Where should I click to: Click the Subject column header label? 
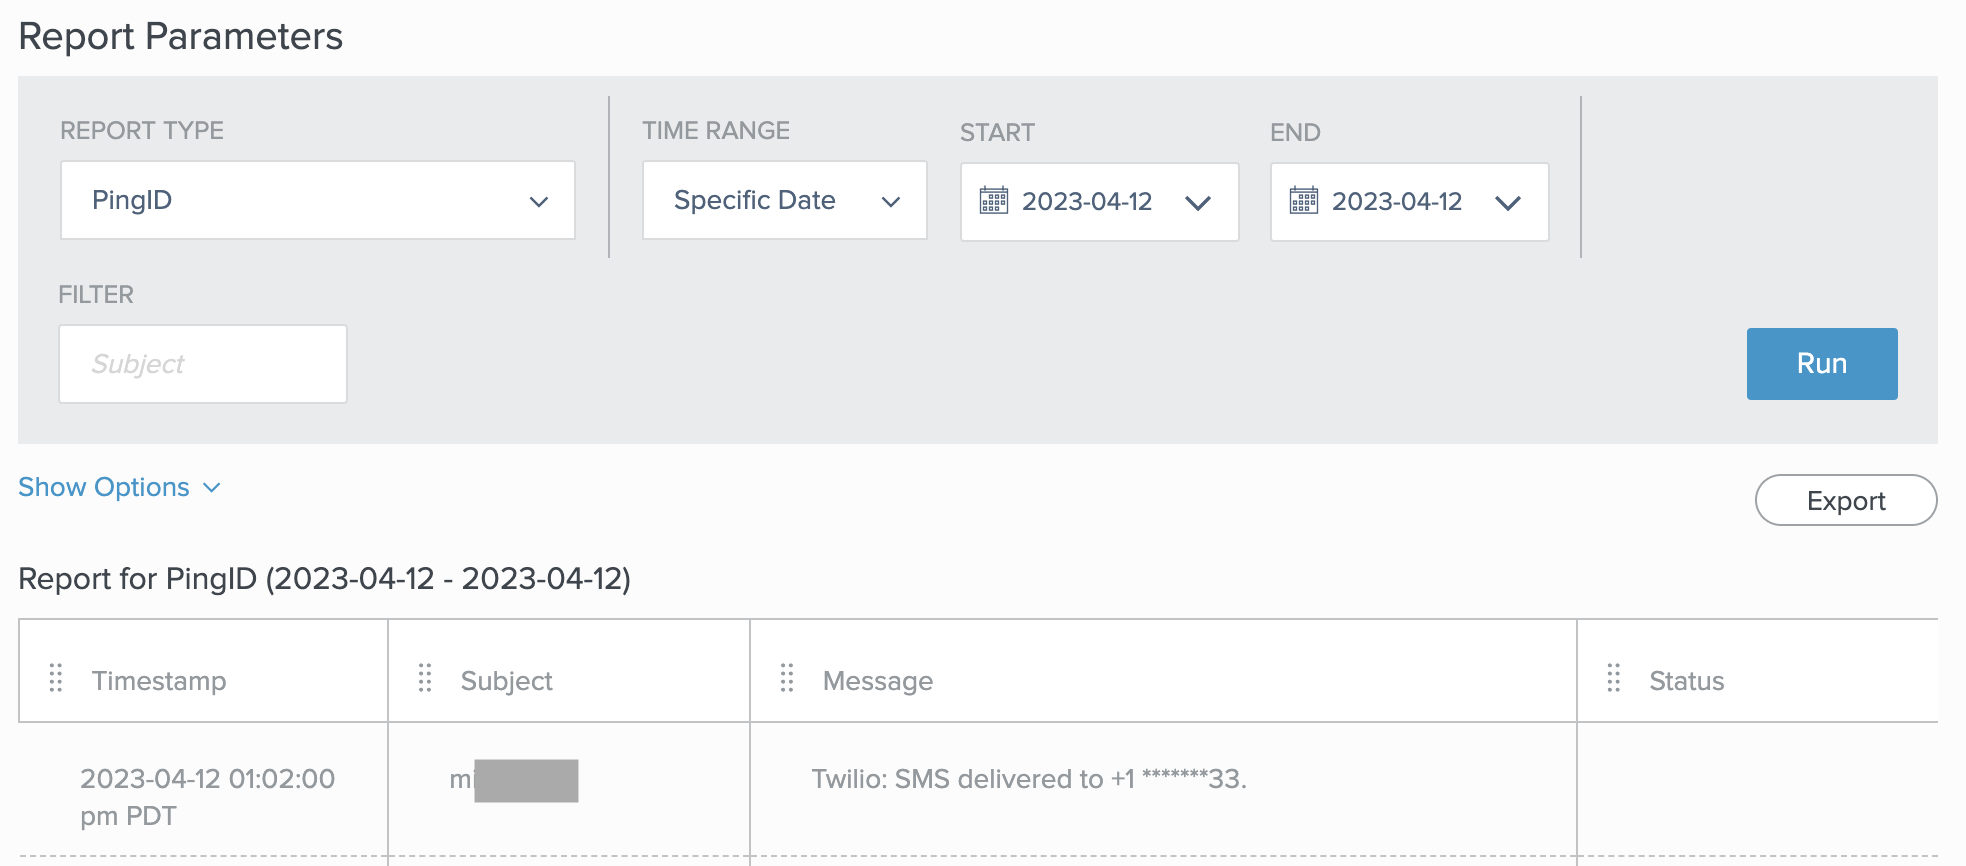(506, 681)
